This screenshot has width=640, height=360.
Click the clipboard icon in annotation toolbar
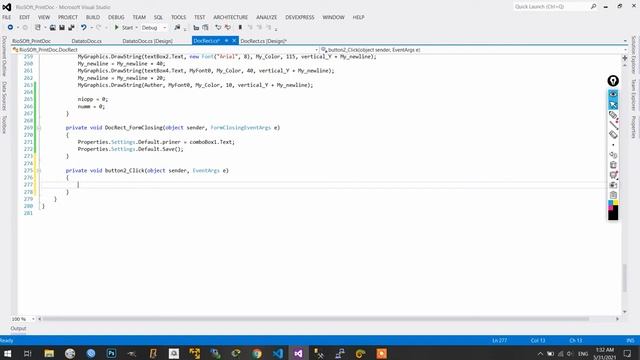pos(613,195)
